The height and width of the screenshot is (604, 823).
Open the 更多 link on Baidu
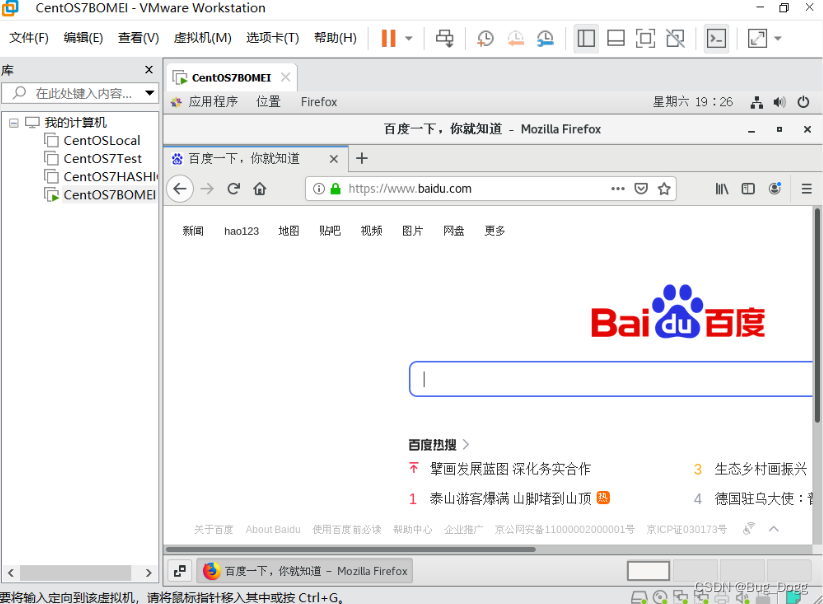(x=494, y=231)
